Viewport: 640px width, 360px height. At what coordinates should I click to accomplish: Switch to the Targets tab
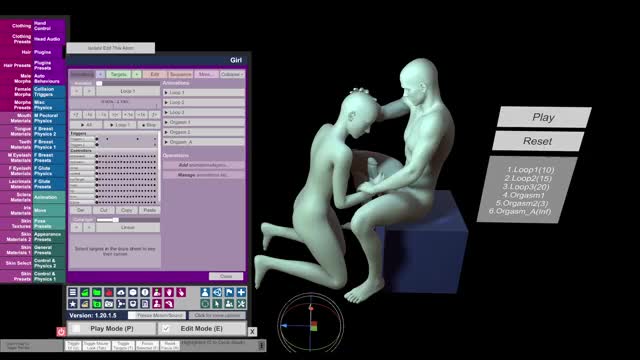tap(118, 74)
